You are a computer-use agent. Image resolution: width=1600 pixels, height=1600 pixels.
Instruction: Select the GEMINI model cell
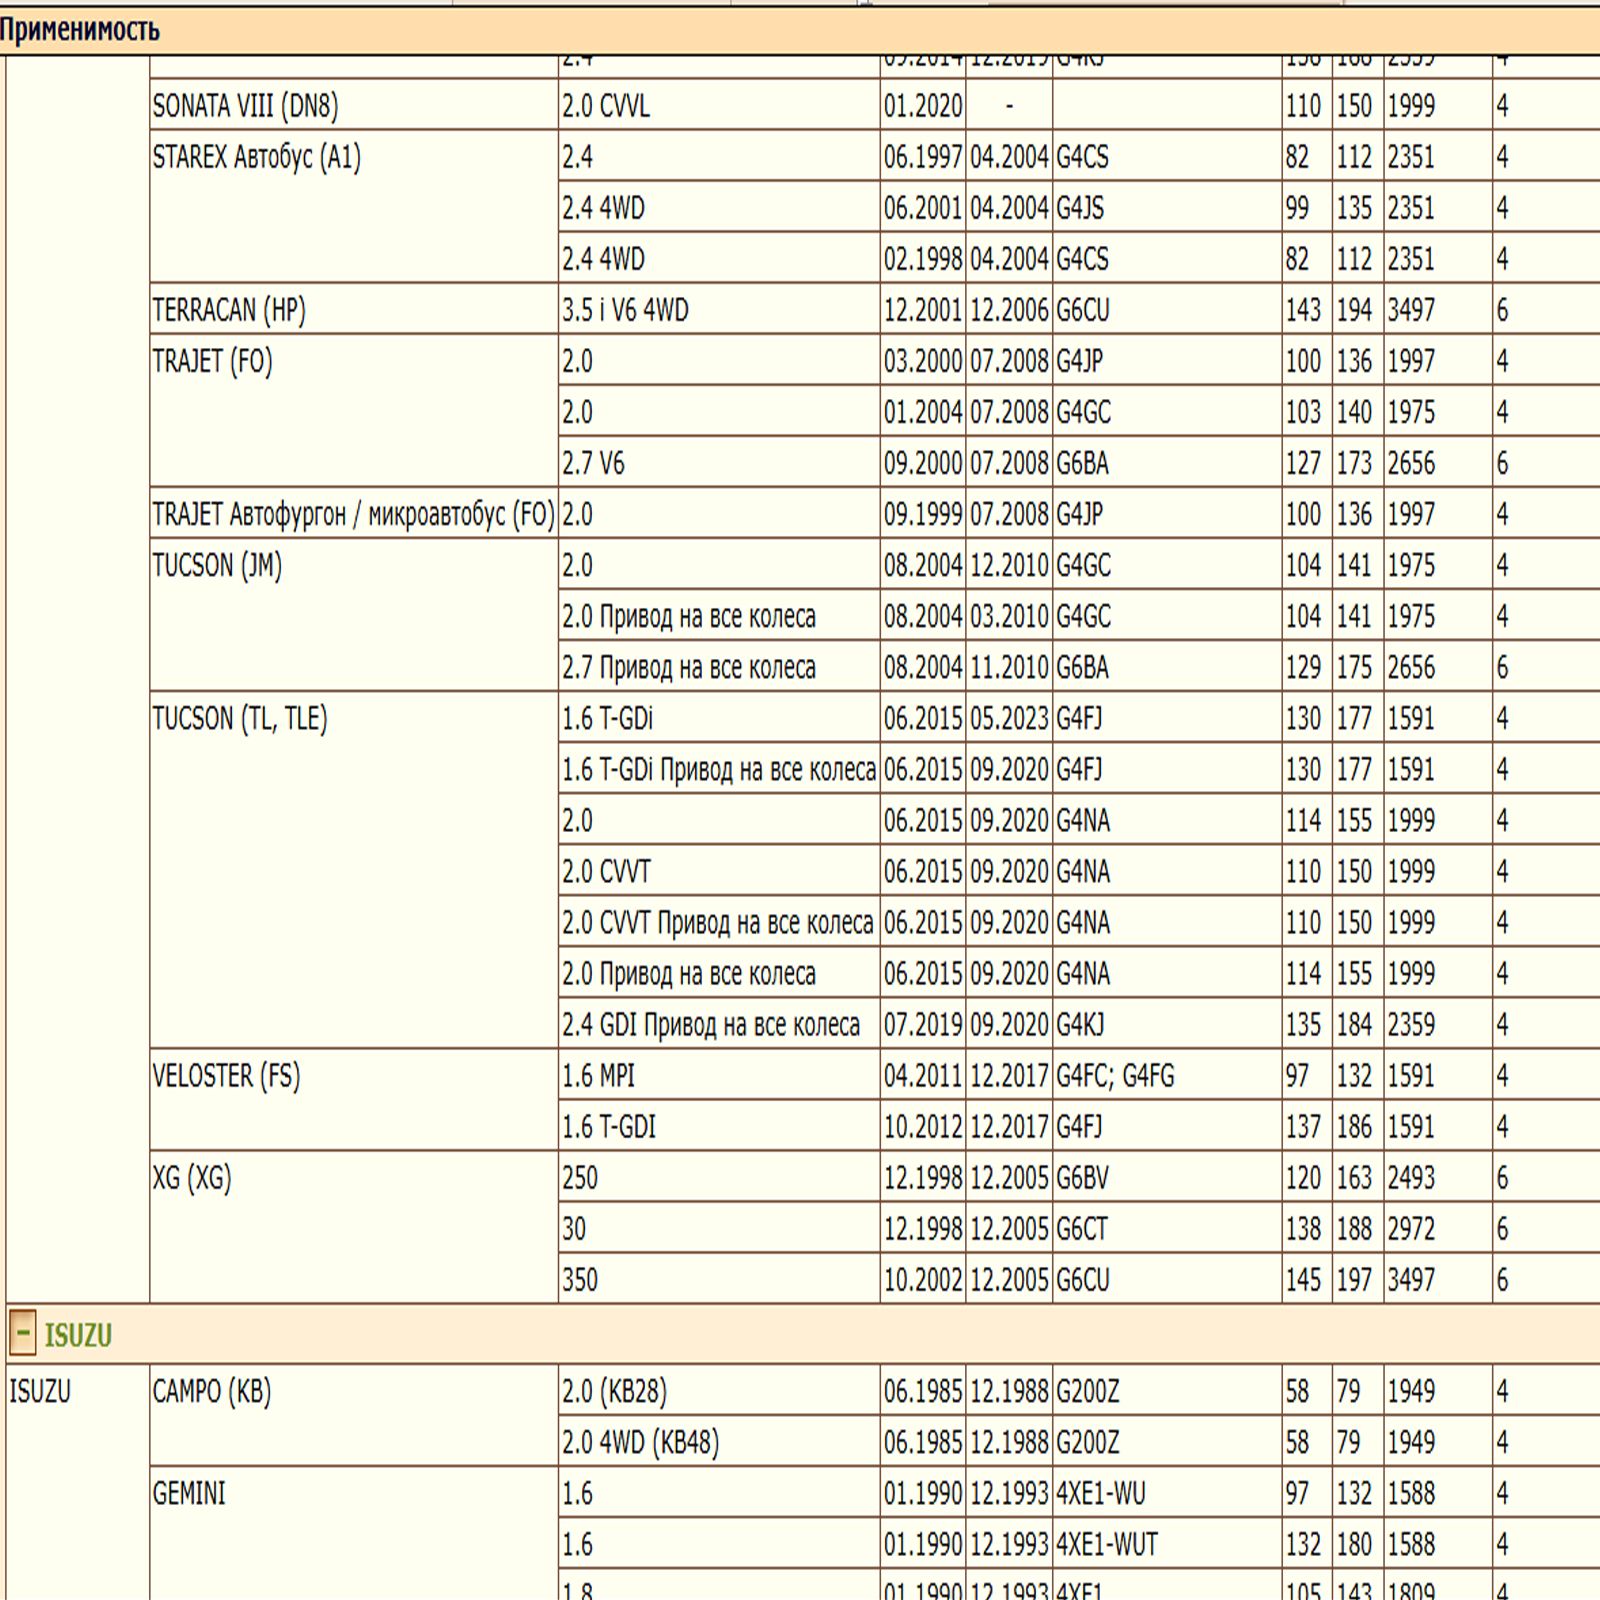[189, 1493]
